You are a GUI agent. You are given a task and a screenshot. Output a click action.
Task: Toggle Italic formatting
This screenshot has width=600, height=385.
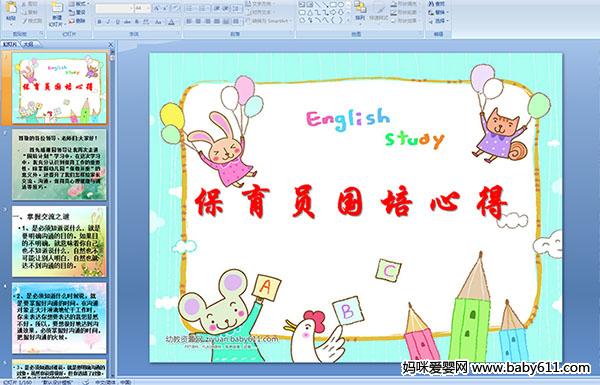pos(108,22)
